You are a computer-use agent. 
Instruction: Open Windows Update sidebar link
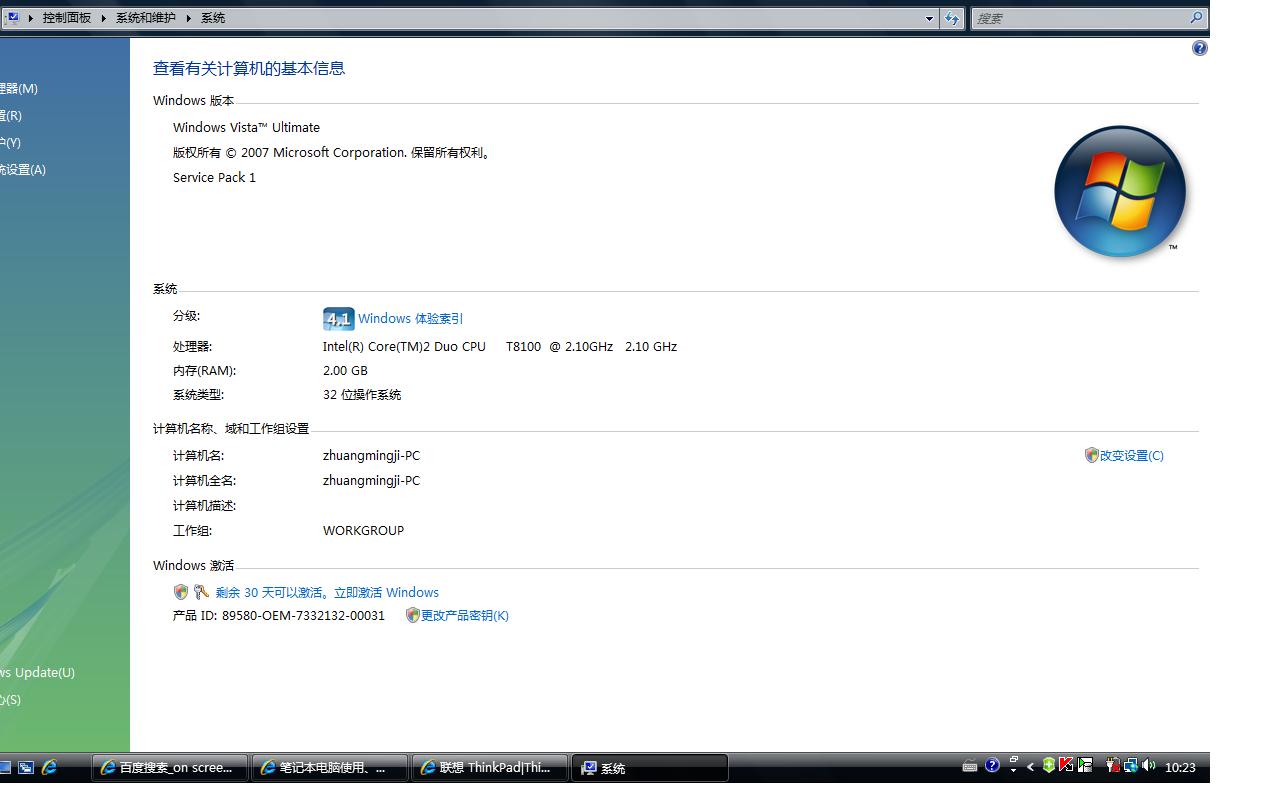point(37,672)
